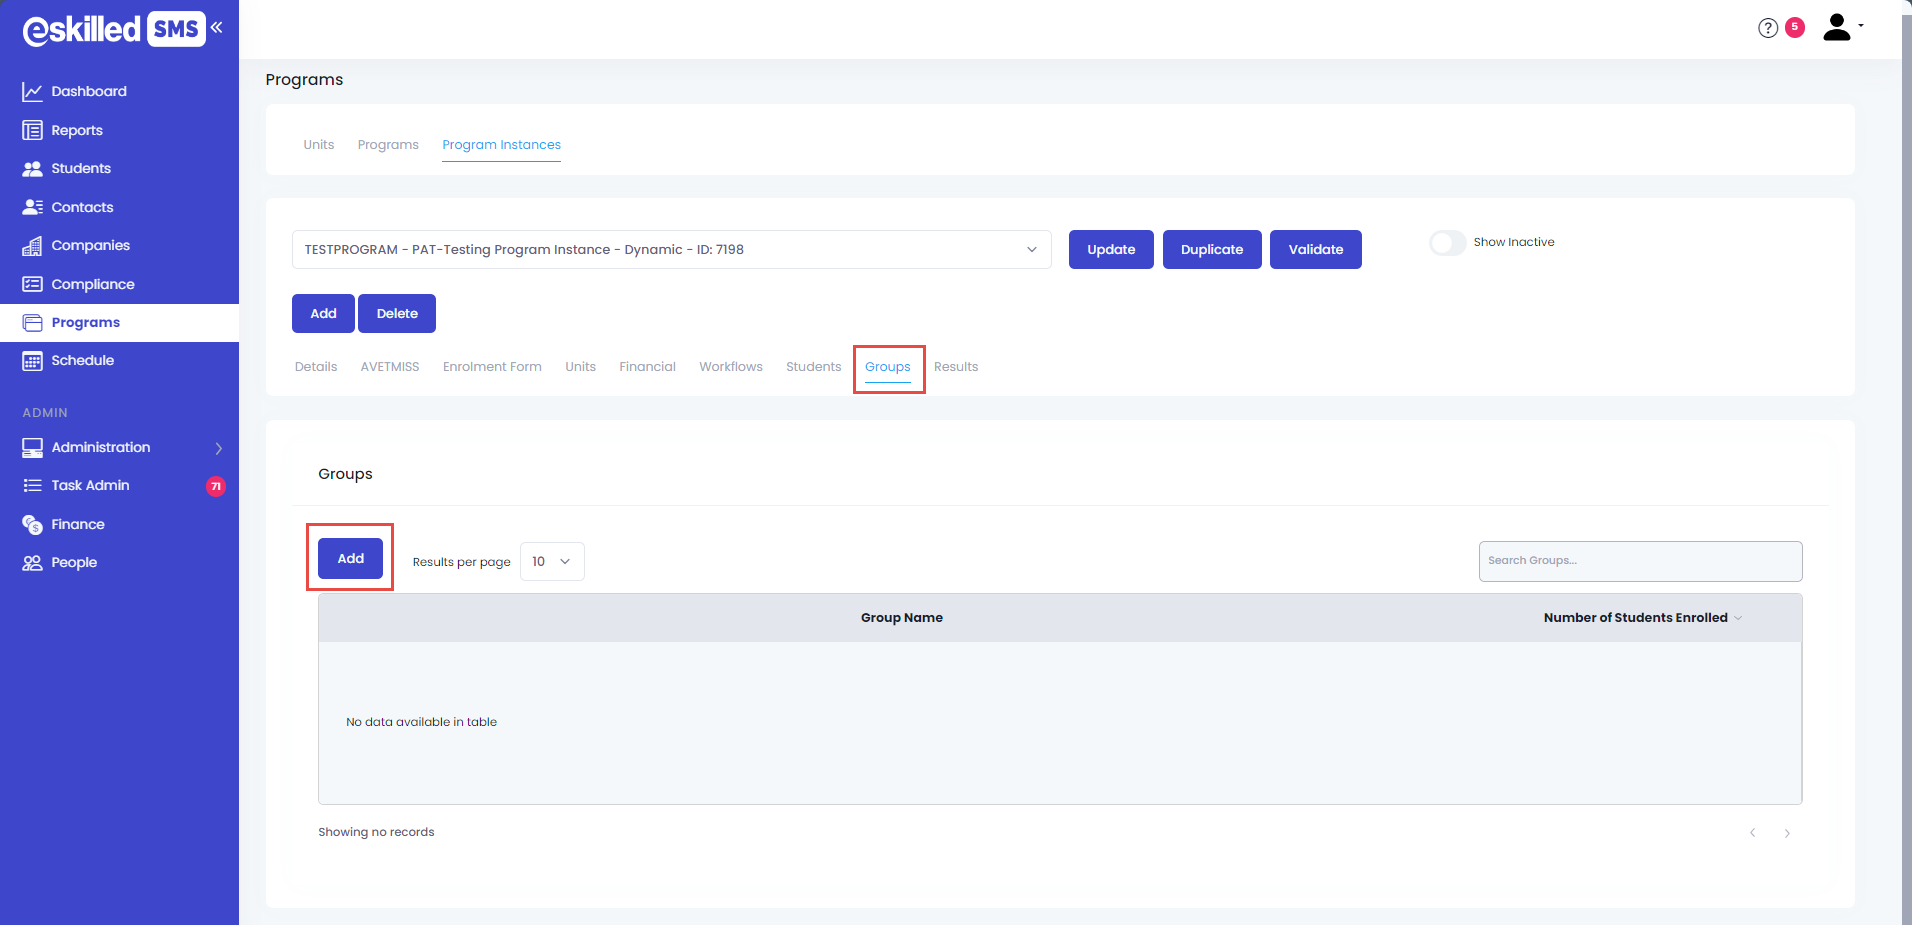
Task: Open Companies using the building icon
Action: click(x=32, y=246)
